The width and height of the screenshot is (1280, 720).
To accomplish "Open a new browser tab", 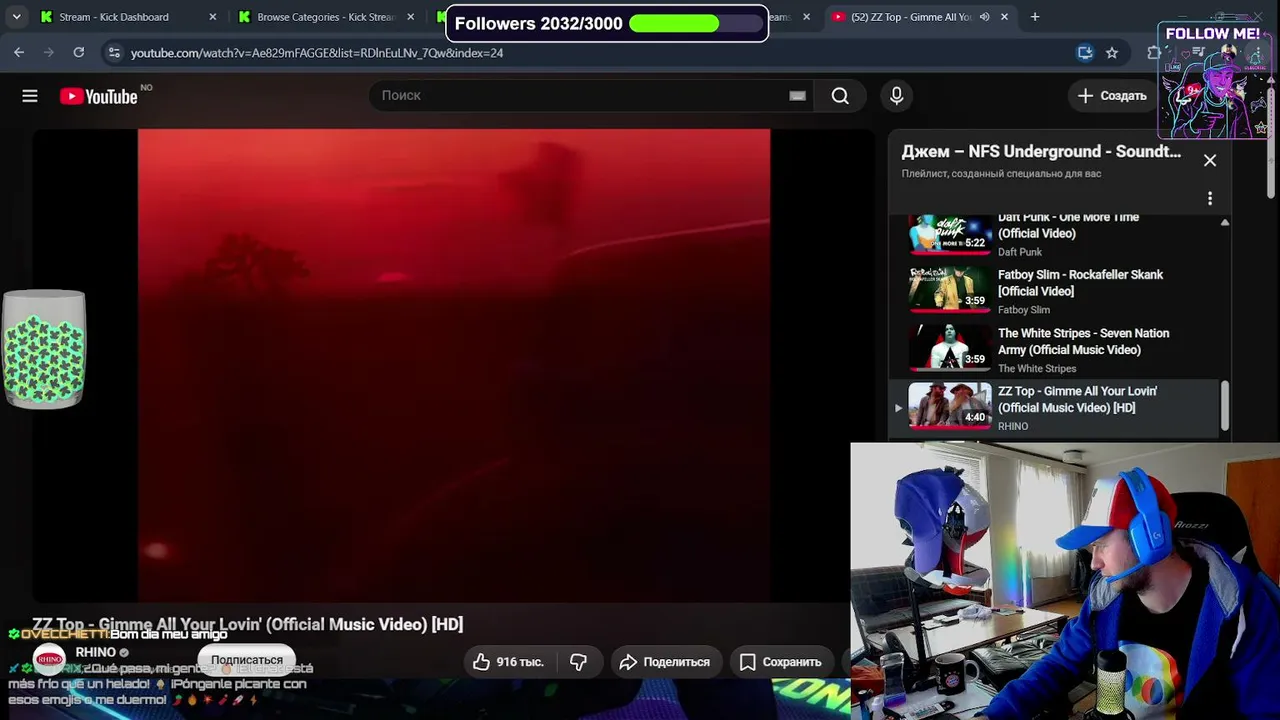I will point(1035,16).
